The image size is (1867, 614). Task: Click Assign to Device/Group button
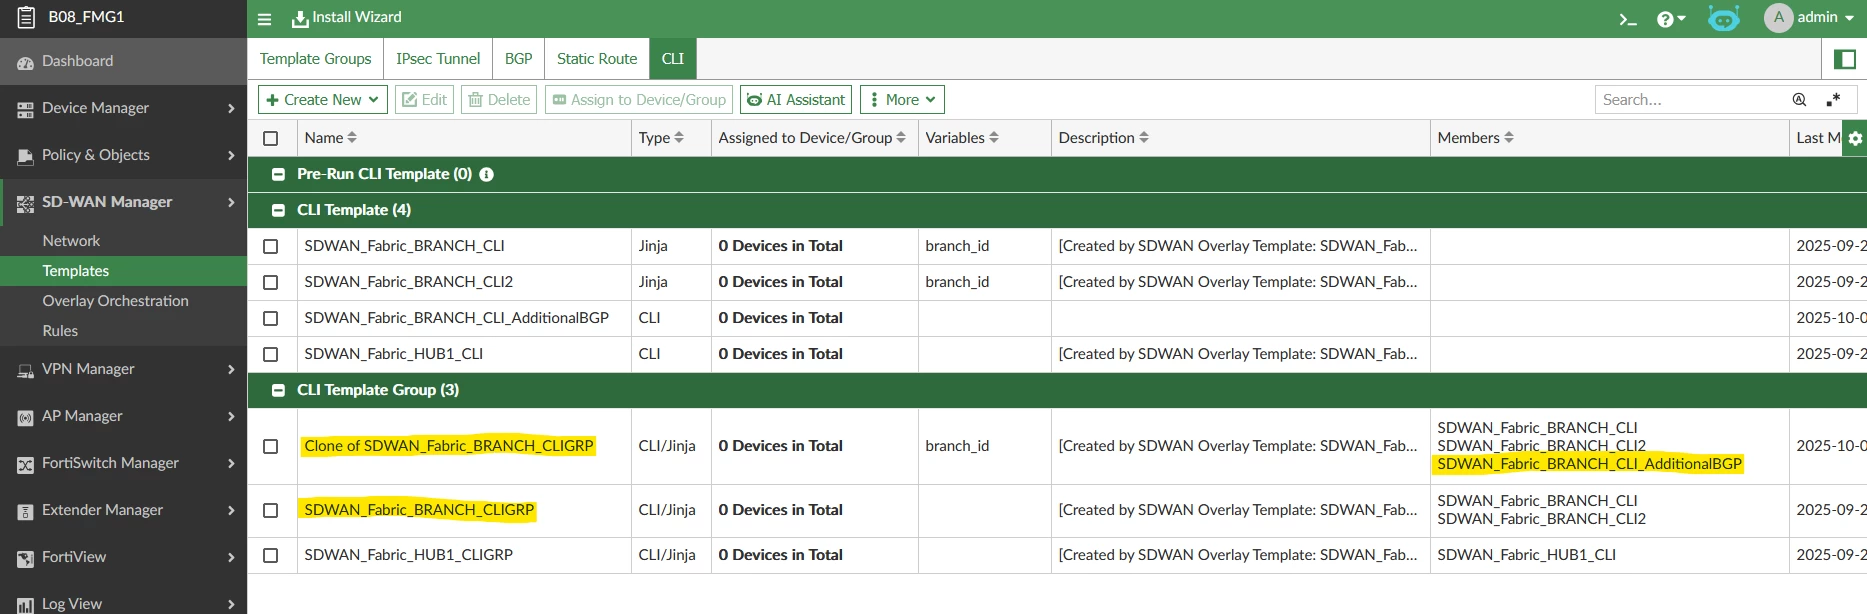coord(639,100)
